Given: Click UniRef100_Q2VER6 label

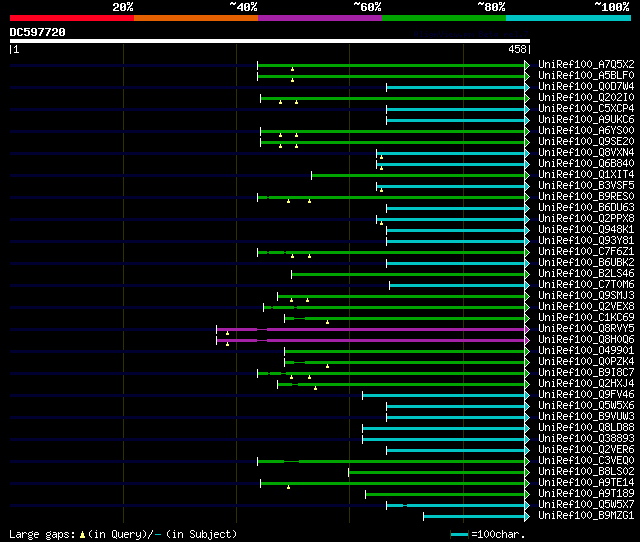Looking at the screenshot, I should point(586,450).
